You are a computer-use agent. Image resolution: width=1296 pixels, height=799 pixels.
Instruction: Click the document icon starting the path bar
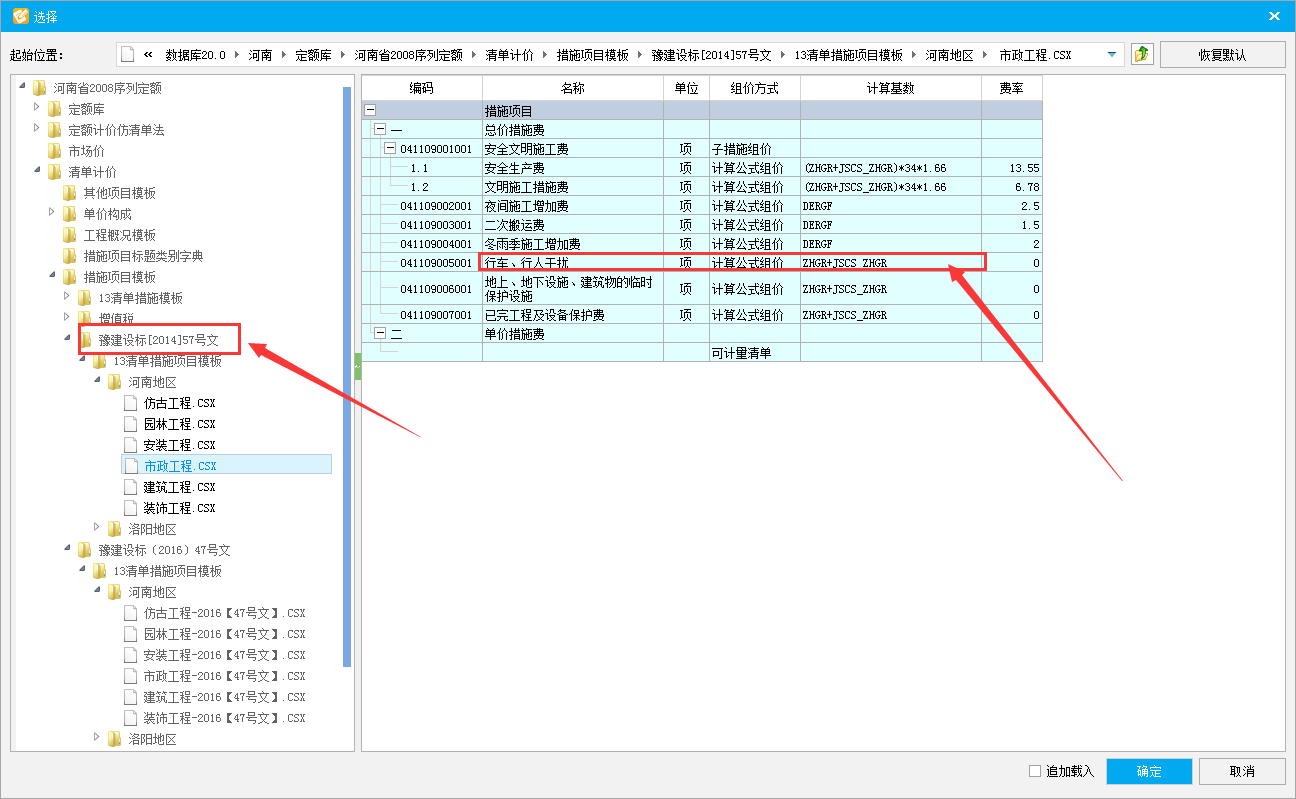point(127,55)
